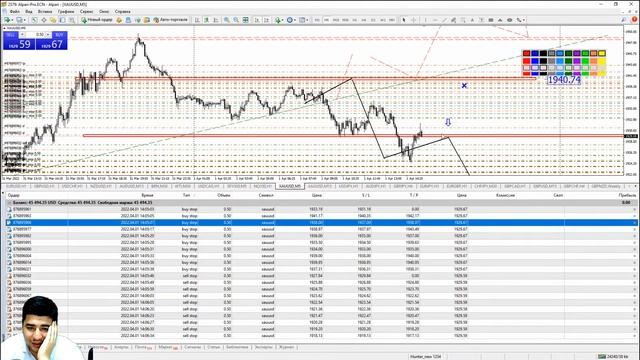Pick purple in the palette's second row

pos(577,61)
